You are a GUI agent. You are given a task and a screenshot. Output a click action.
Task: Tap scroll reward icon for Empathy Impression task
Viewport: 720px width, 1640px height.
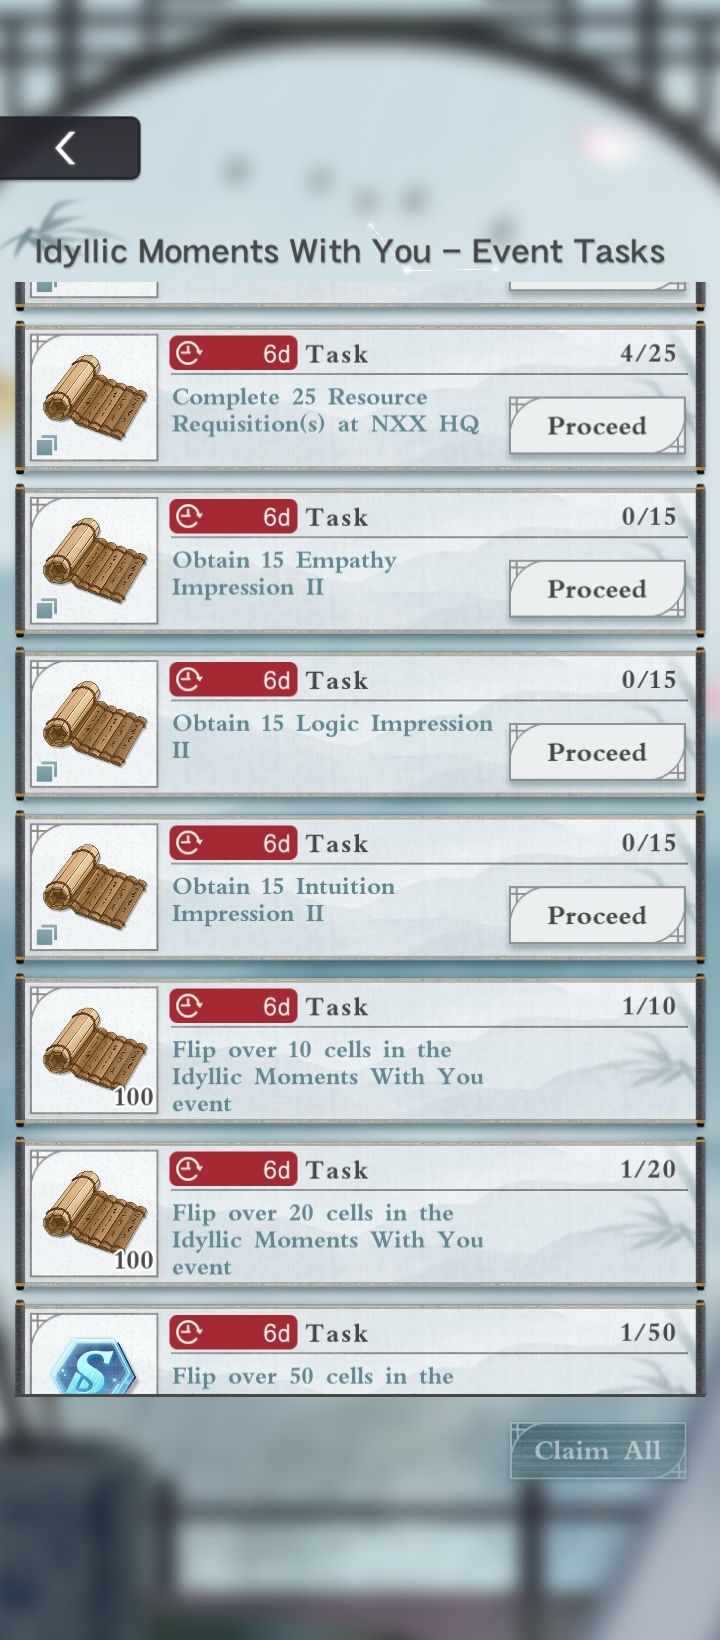pos(94,560)
